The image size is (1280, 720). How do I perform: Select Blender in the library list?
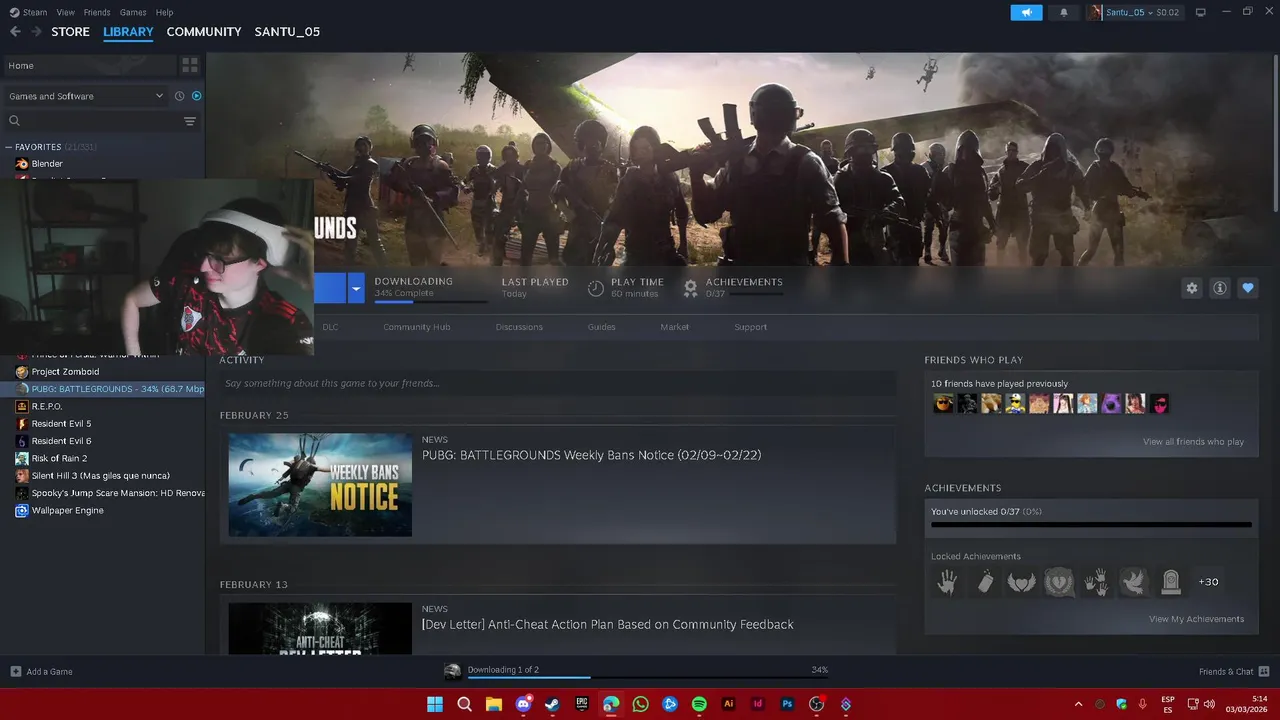(x=47, y=164)
